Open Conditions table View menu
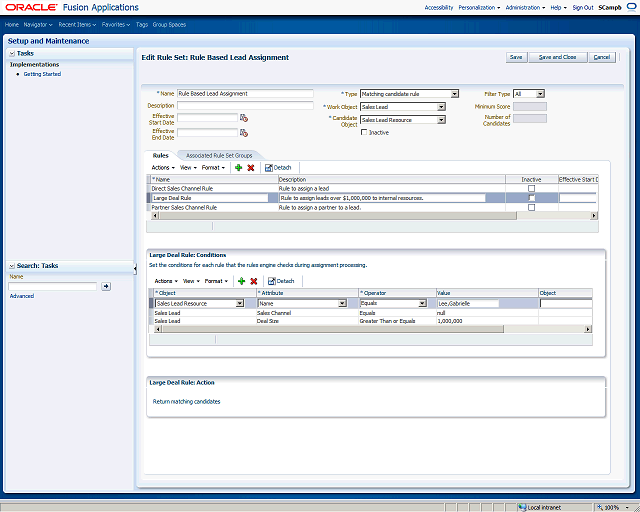Viewport: 640px width, 512px height. (191, 281)
